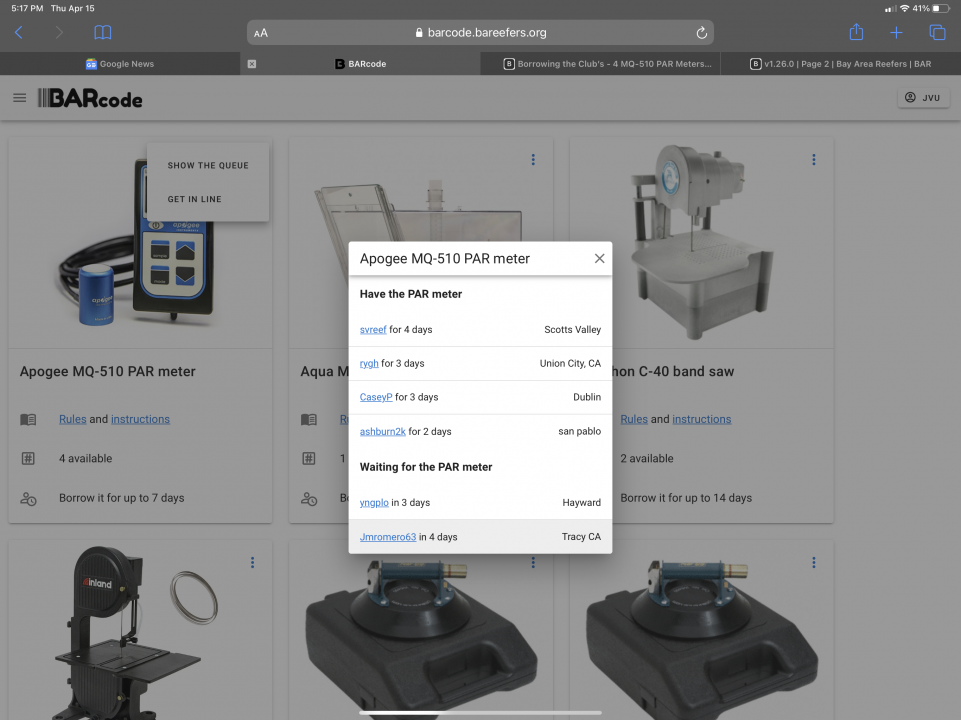Choose Get In Line menu option
This screenshot has width=961, height=720.
click(x=195, y=199)
